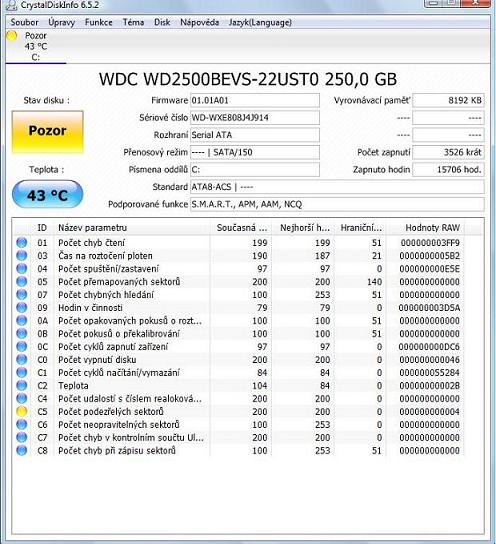This screenshot has height=544, width=496.
Task: Select the Počet přemapovaných sektorů row name
Action: pyautogui.click(x=119, y=282)
